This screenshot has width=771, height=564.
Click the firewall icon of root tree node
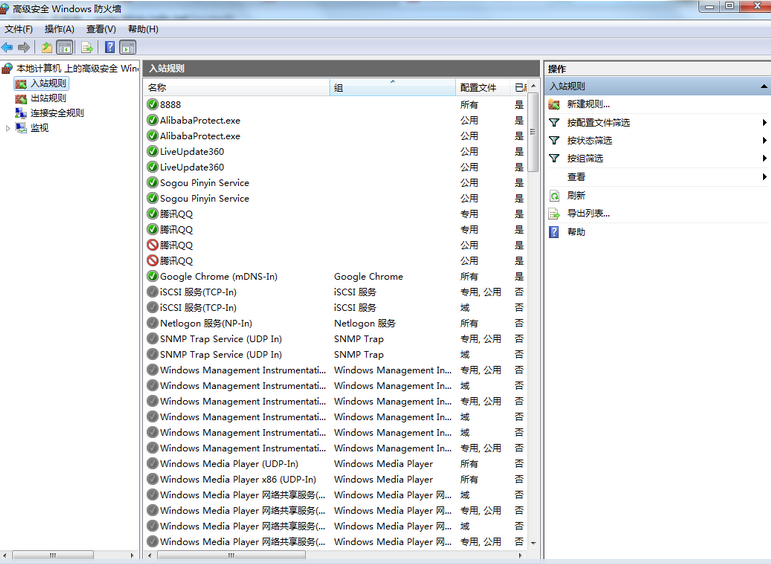(7, 68)
